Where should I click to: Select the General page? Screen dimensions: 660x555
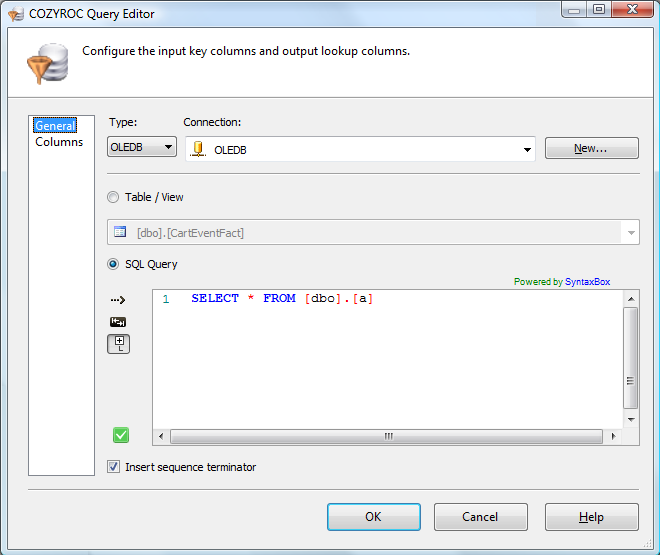pos(55,125)
